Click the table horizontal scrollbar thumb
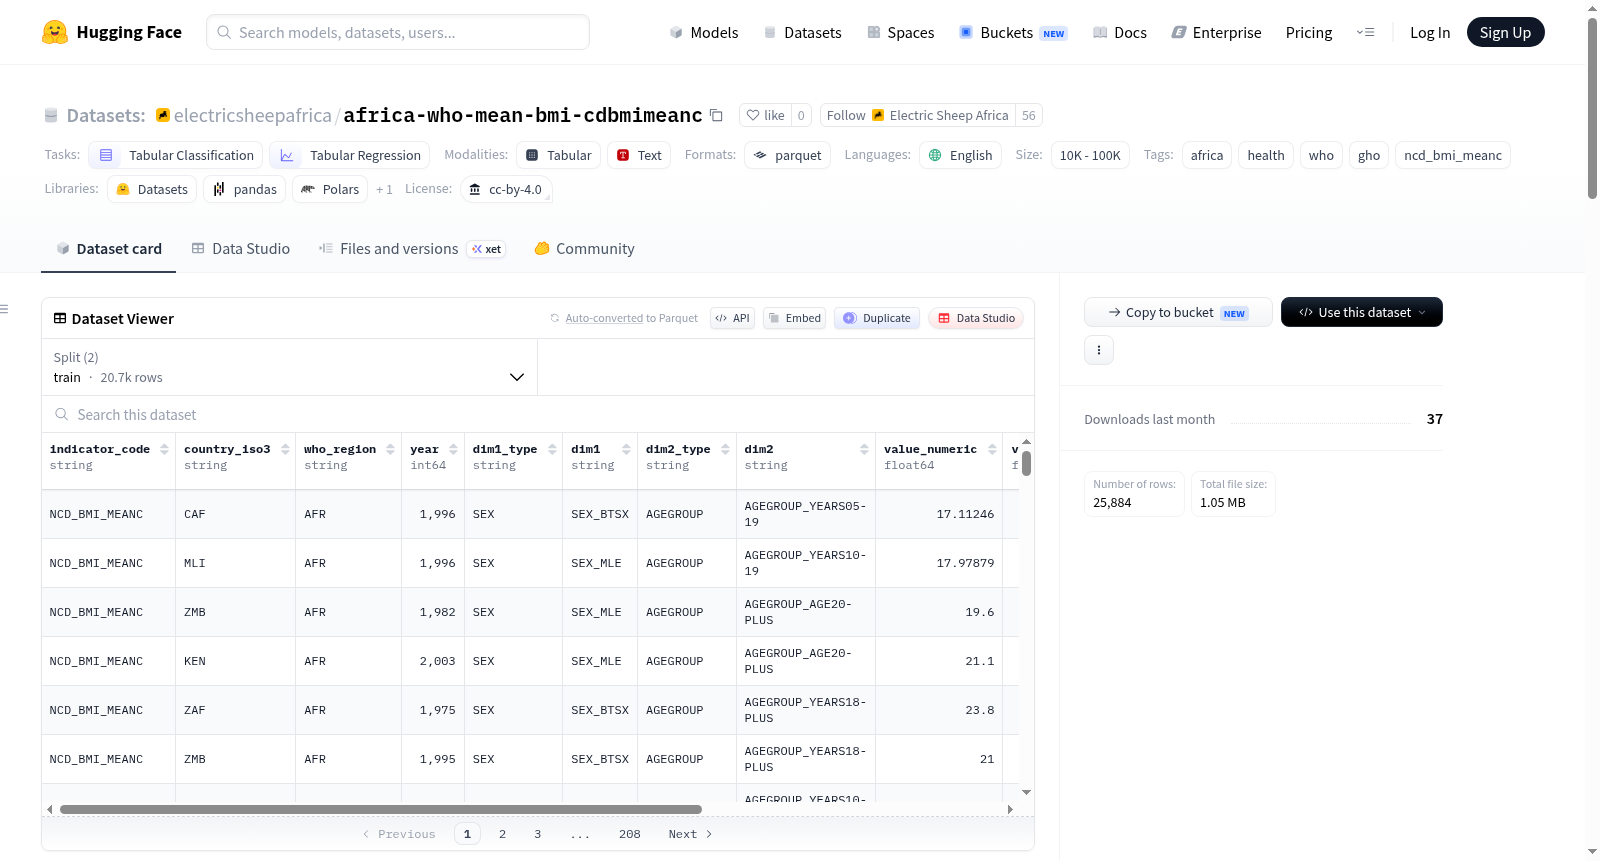Image resolution: width=1600 pixels, height=861 pixels. [x=381, y=809]
